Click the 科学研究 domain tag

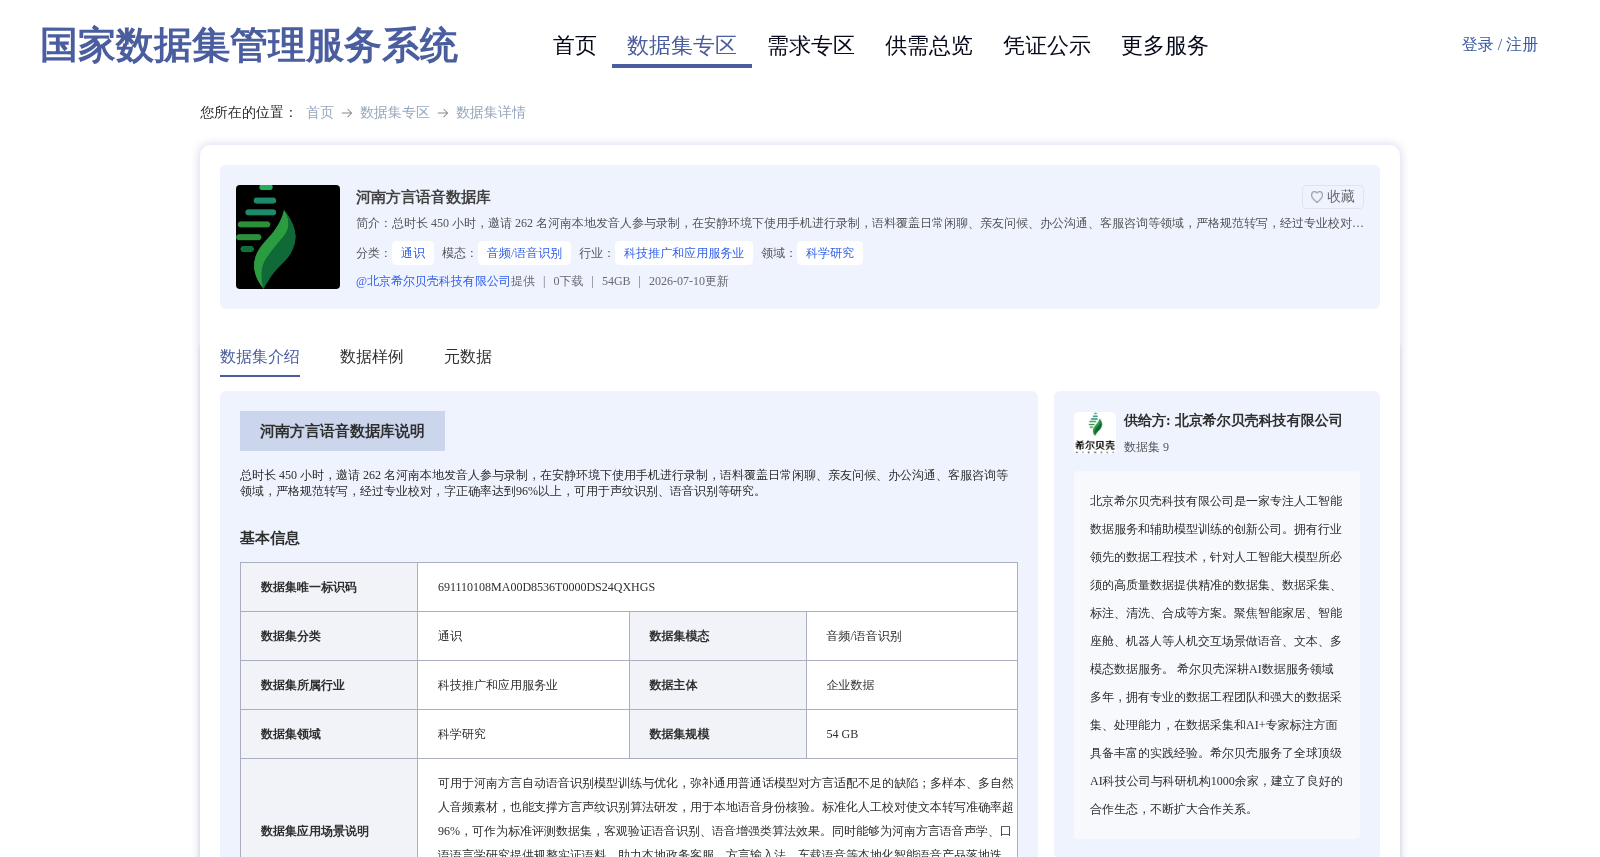pyautogui.click(x=830, y=253)
